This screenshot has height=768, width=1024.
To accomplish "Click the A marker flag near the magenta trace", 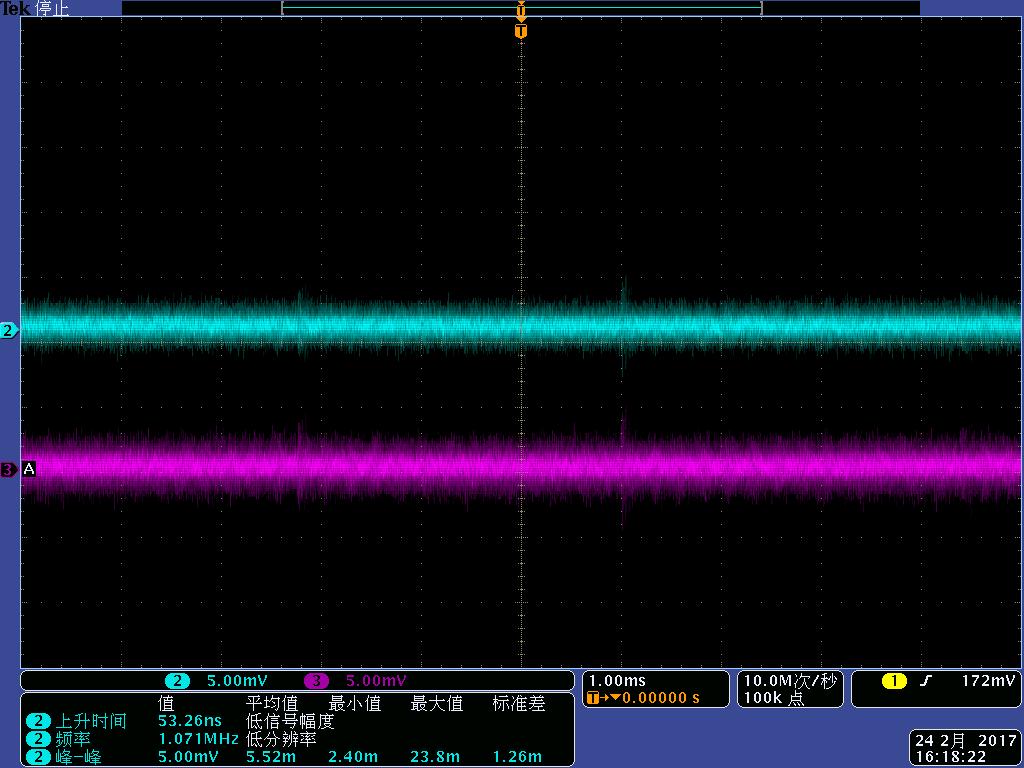I will [28, 467].
